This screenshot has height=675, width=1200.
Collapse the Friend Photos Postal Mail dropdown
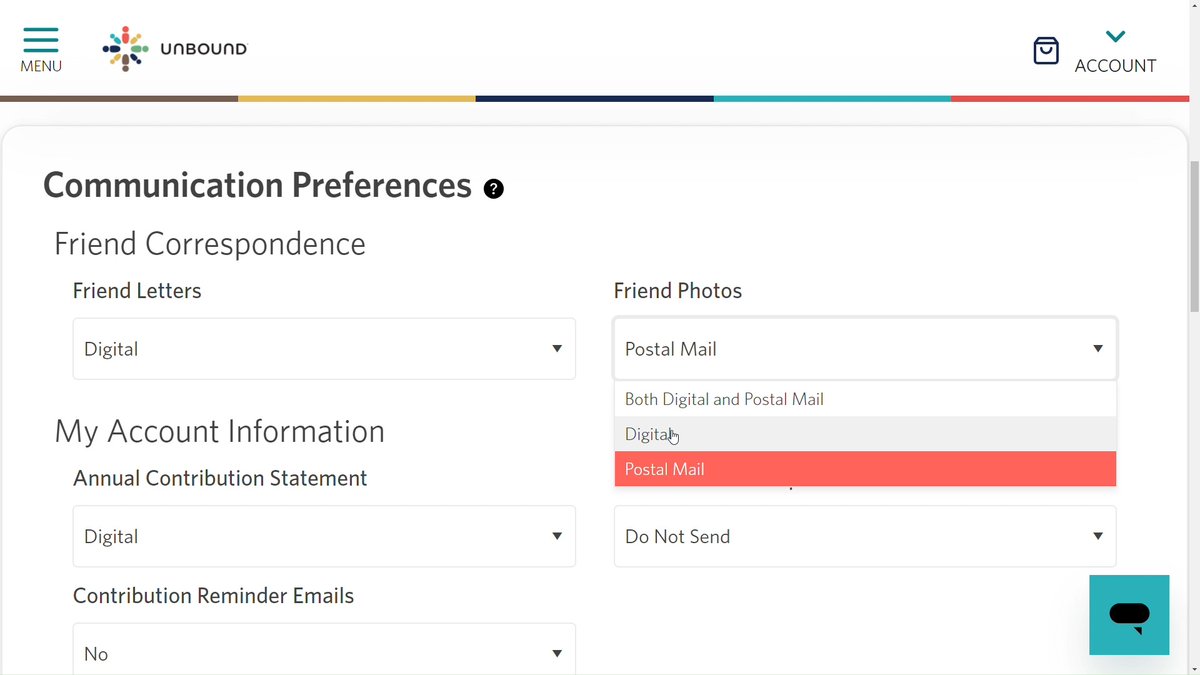(x=865, y=349)
